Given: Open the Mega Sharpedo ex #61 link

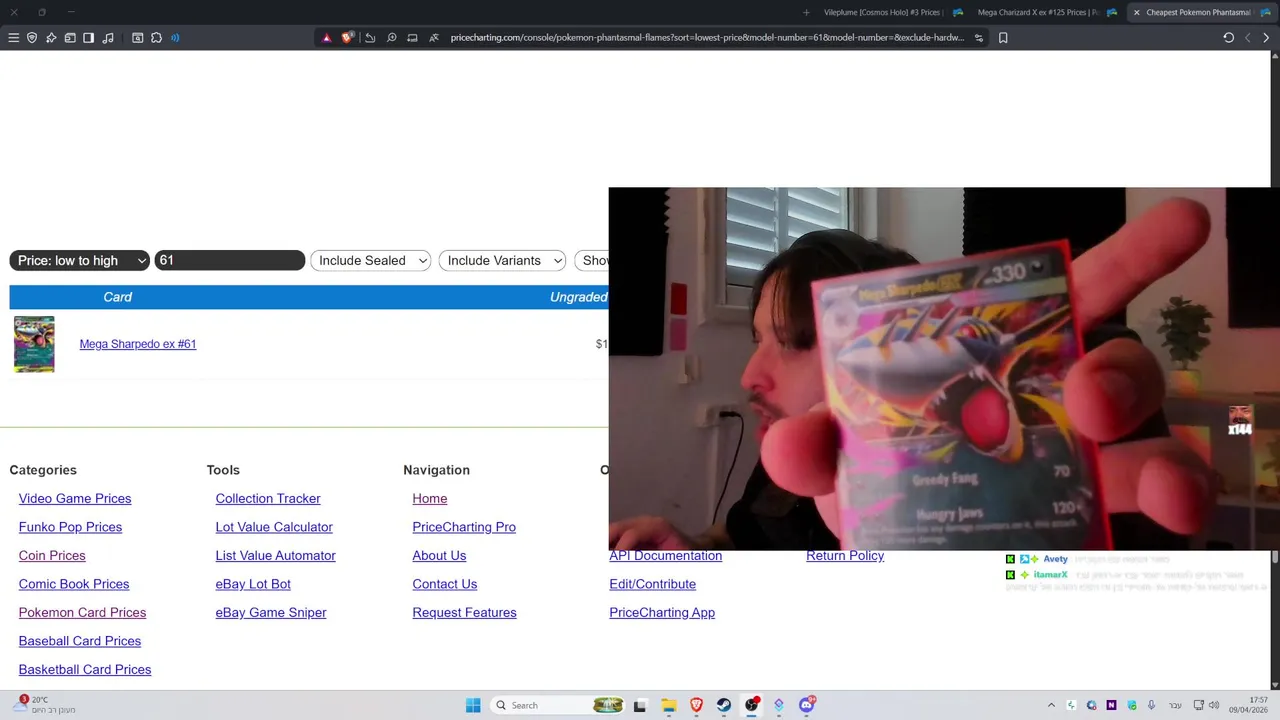Looking at the screenshot, I should point(138,344).
